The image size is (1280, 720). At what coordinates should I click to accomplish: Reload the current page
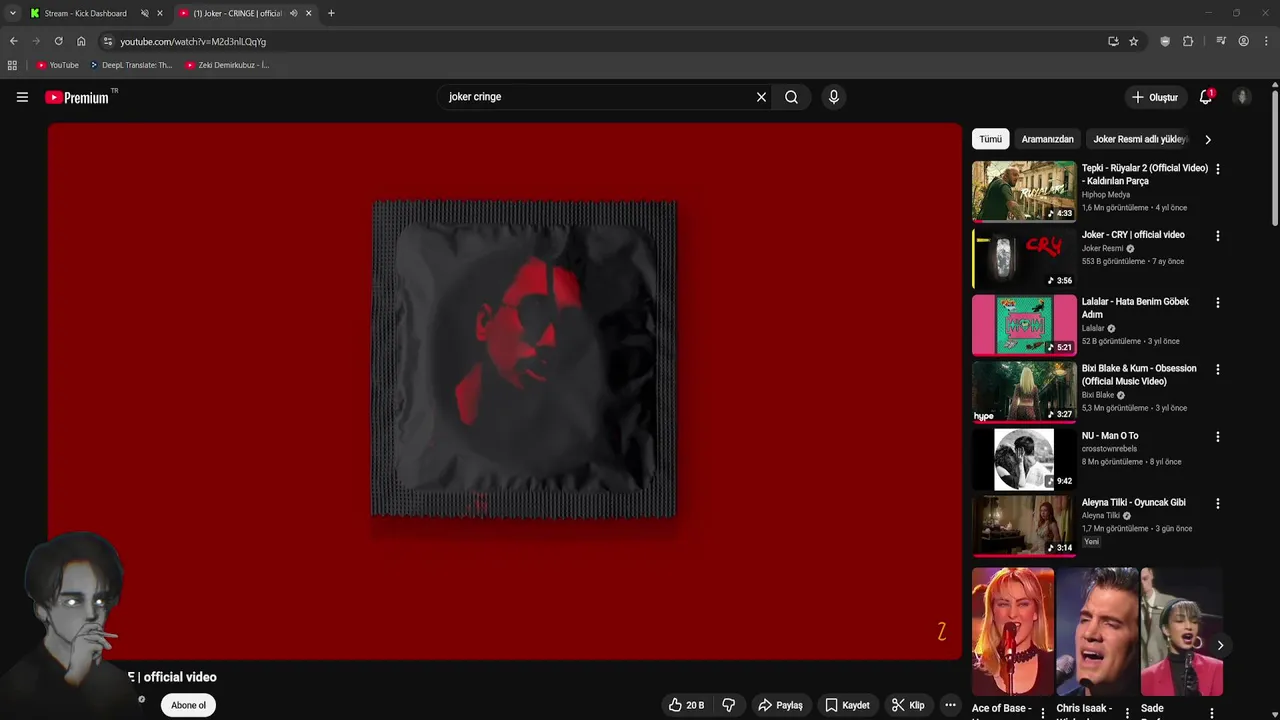58,41
